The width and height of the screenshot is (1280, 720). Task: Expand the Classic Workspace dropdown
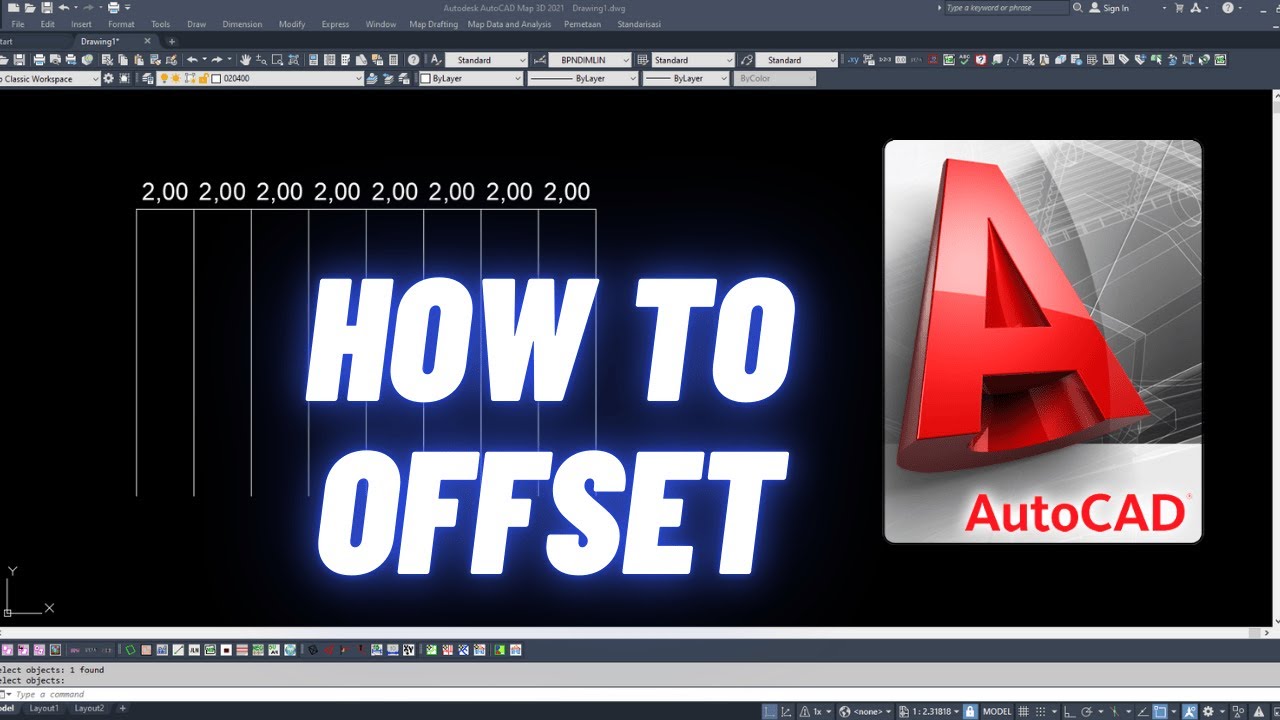pos(50,78)
